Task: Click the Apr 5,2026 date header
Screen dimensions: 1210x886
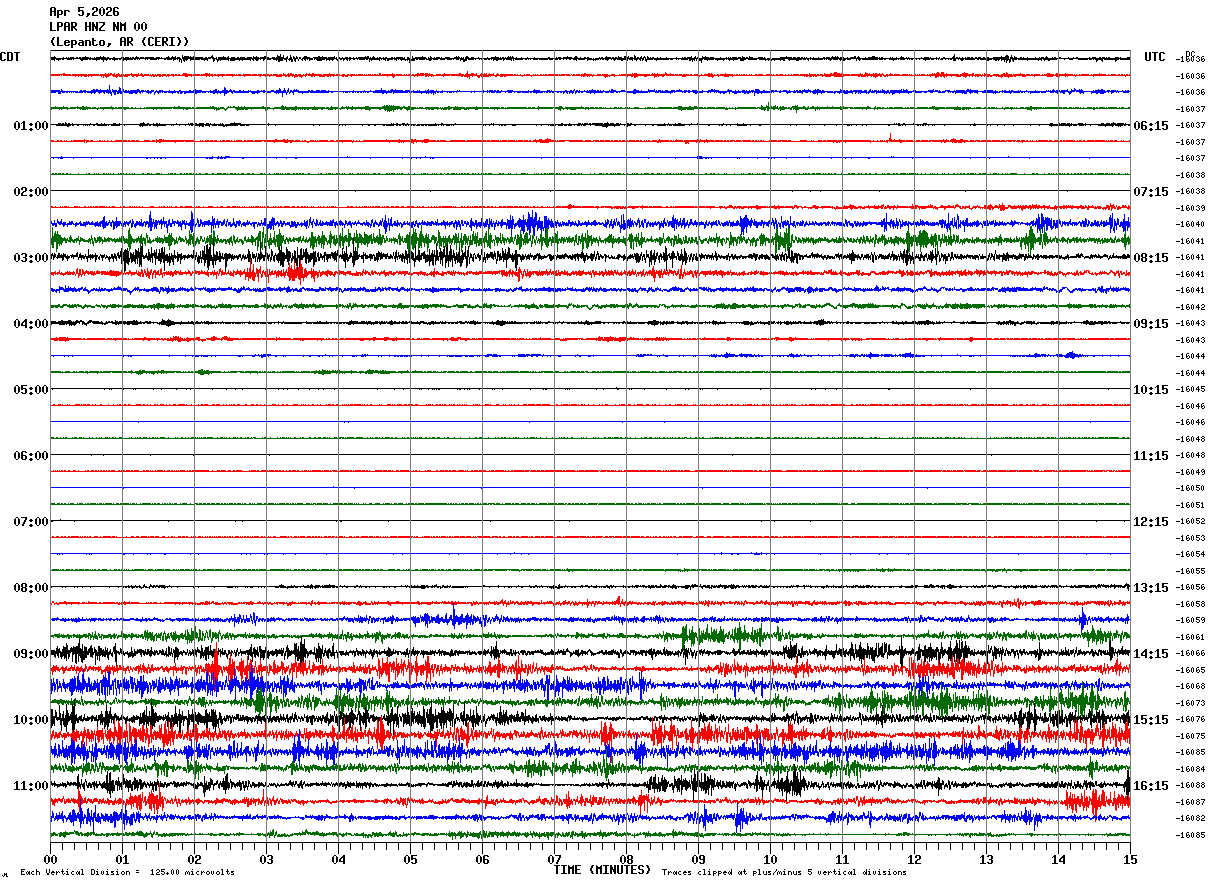Action: [x=84, y=12]
